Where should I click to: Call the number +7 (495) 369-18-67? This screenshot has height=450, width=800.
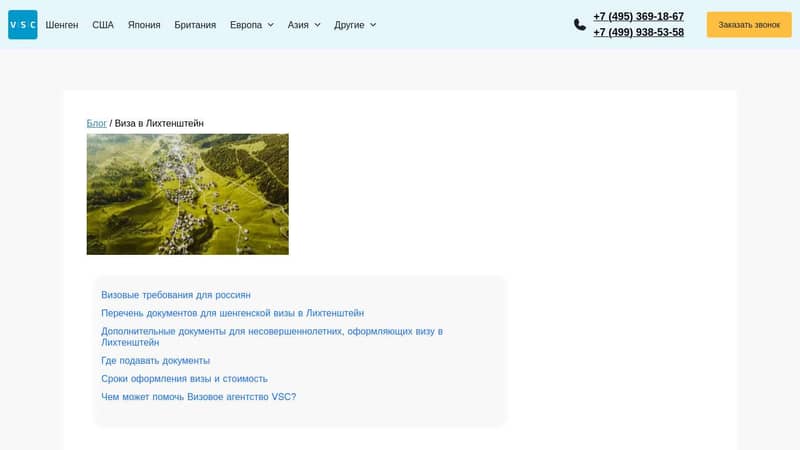pos(638,16)
